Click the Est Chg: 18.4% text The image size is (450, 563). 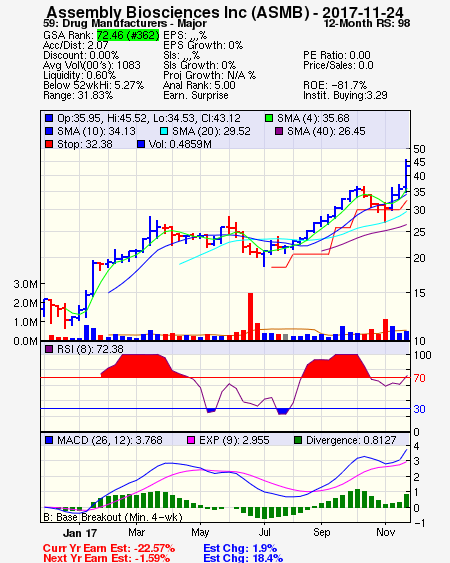(243, 558)
